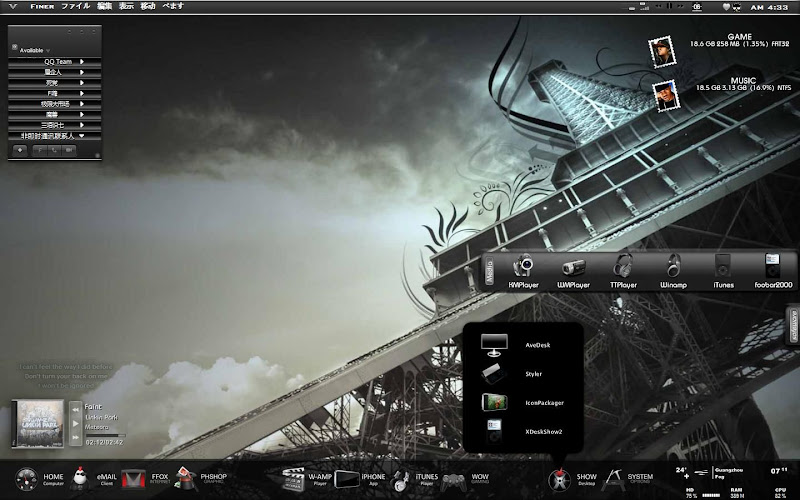Click the Linkin Park album art thumbnail
This screenshot has width=800, height=500.
tap(38, 422)
